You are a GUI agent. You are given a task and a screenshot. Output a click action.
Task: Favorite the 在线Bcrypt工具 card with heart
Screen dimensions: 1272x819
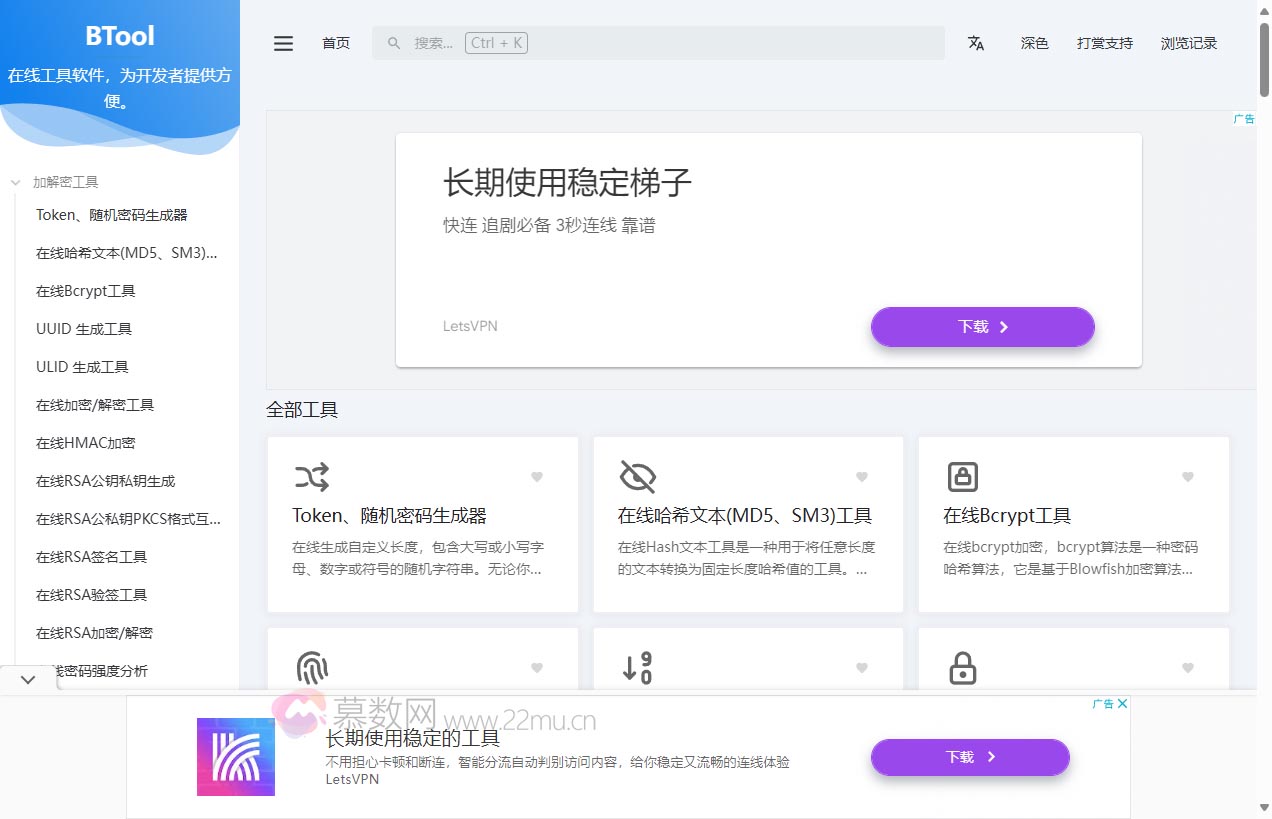[x=1188, y=477]
